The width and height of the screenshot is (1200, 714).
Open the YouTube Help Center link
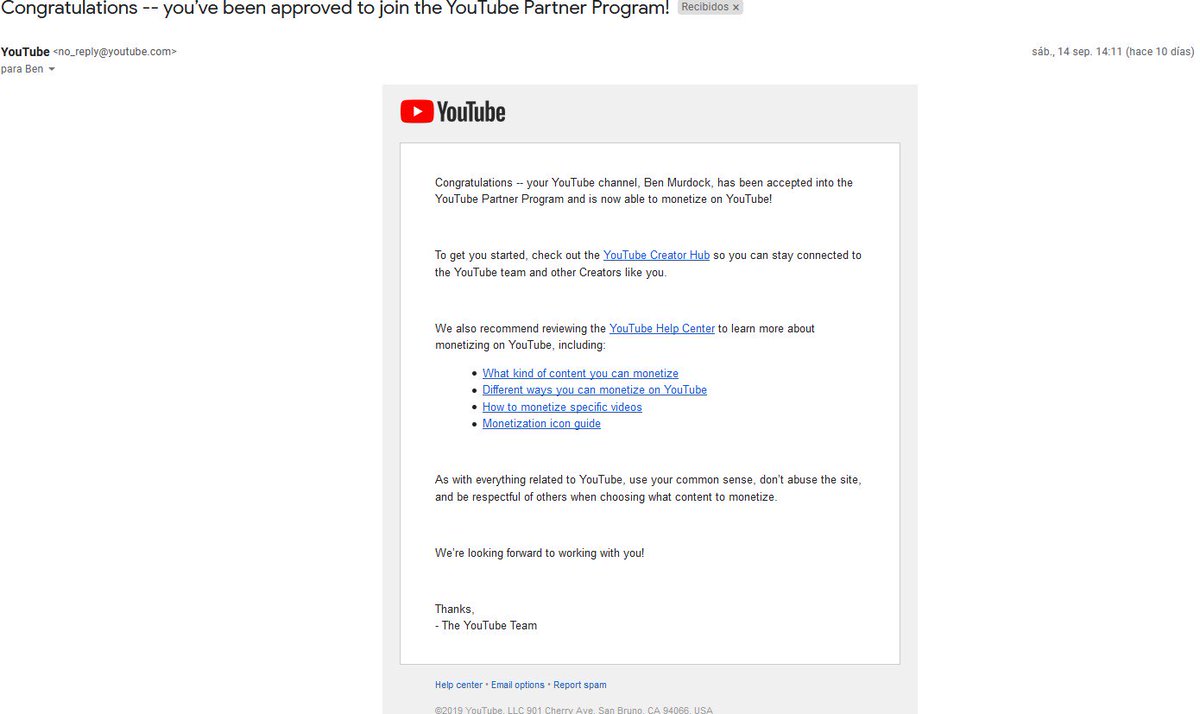pyautogui.click(x=662, y=328)
